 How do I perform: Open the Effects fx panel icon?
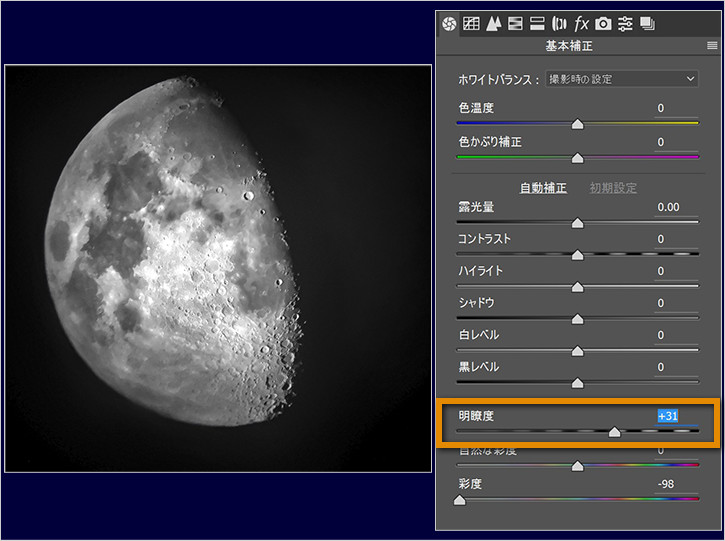tap(581, 23)
